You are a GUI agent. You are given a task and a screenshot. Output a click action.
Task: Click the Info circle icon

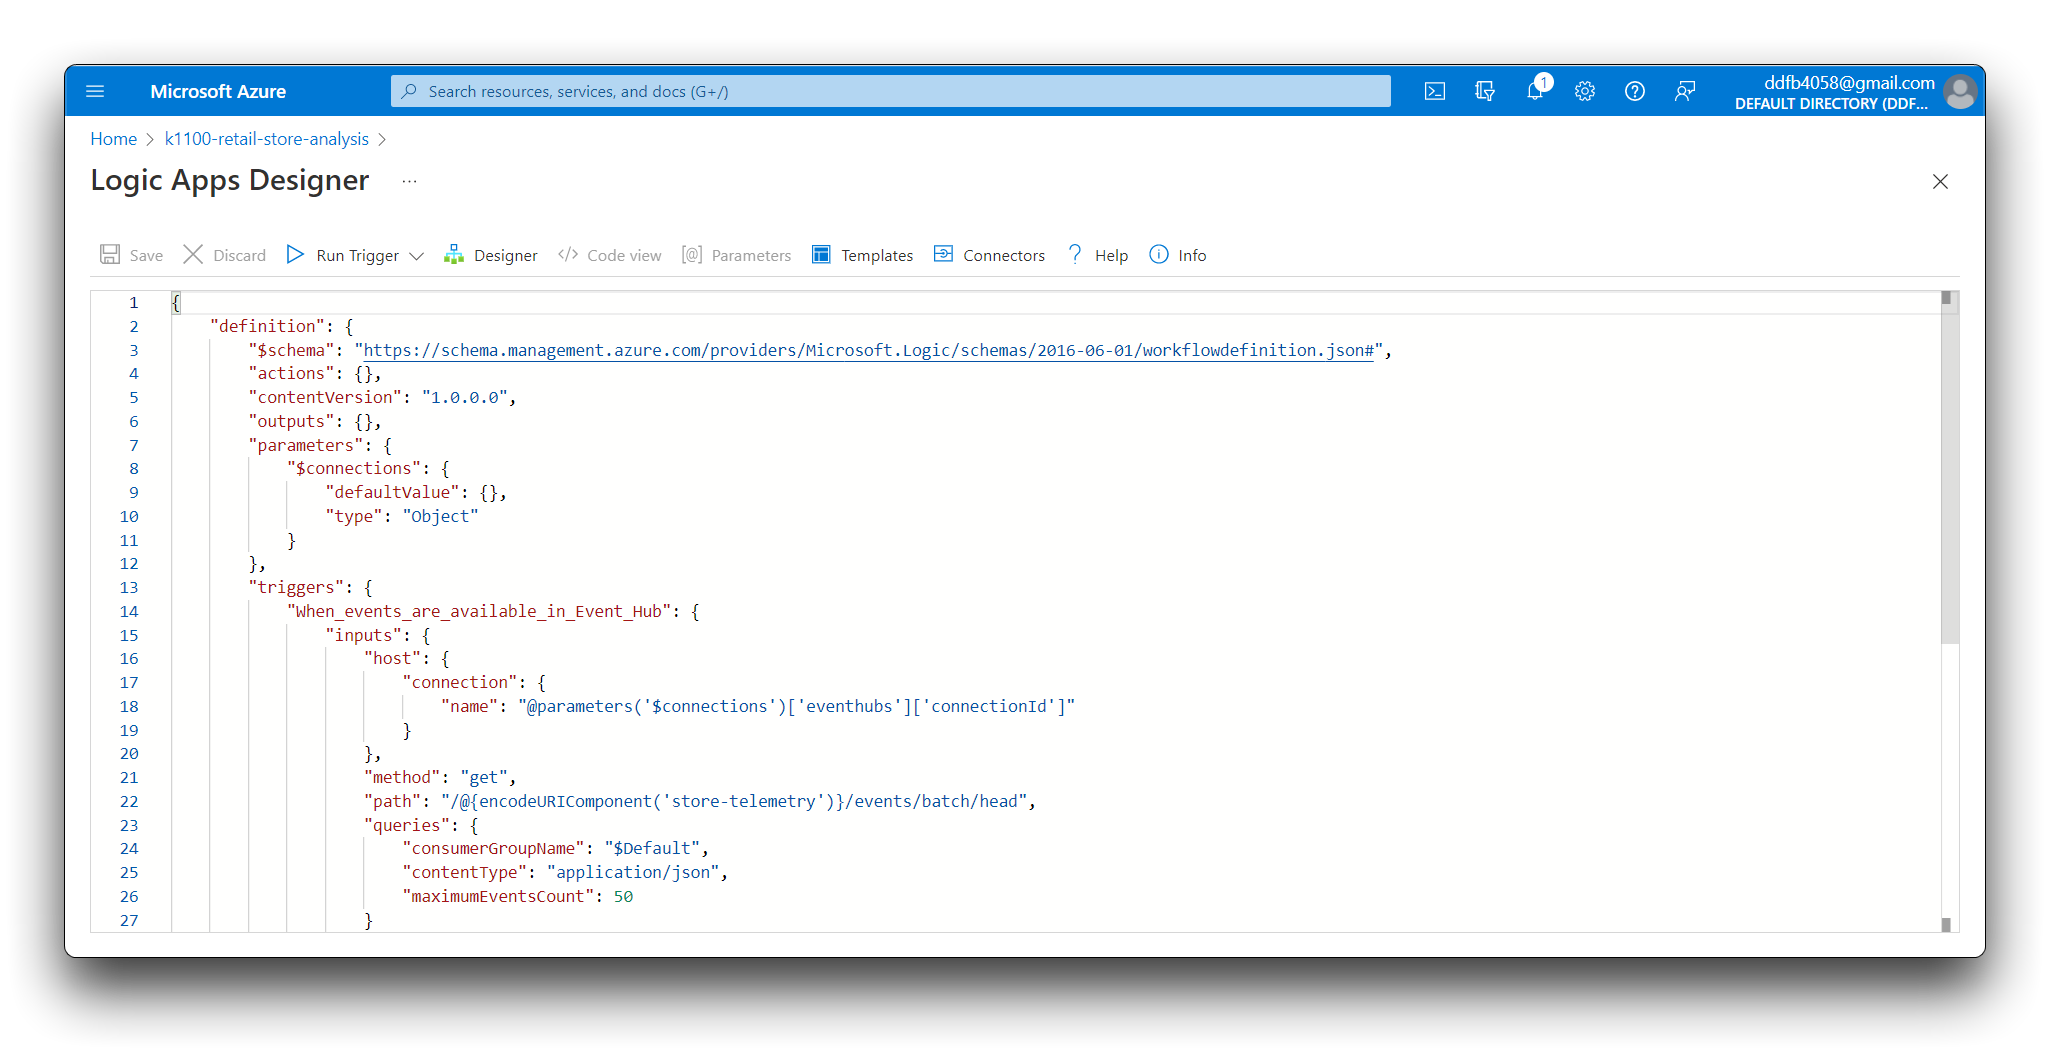pyautogui.click(x=1158, y=254)
